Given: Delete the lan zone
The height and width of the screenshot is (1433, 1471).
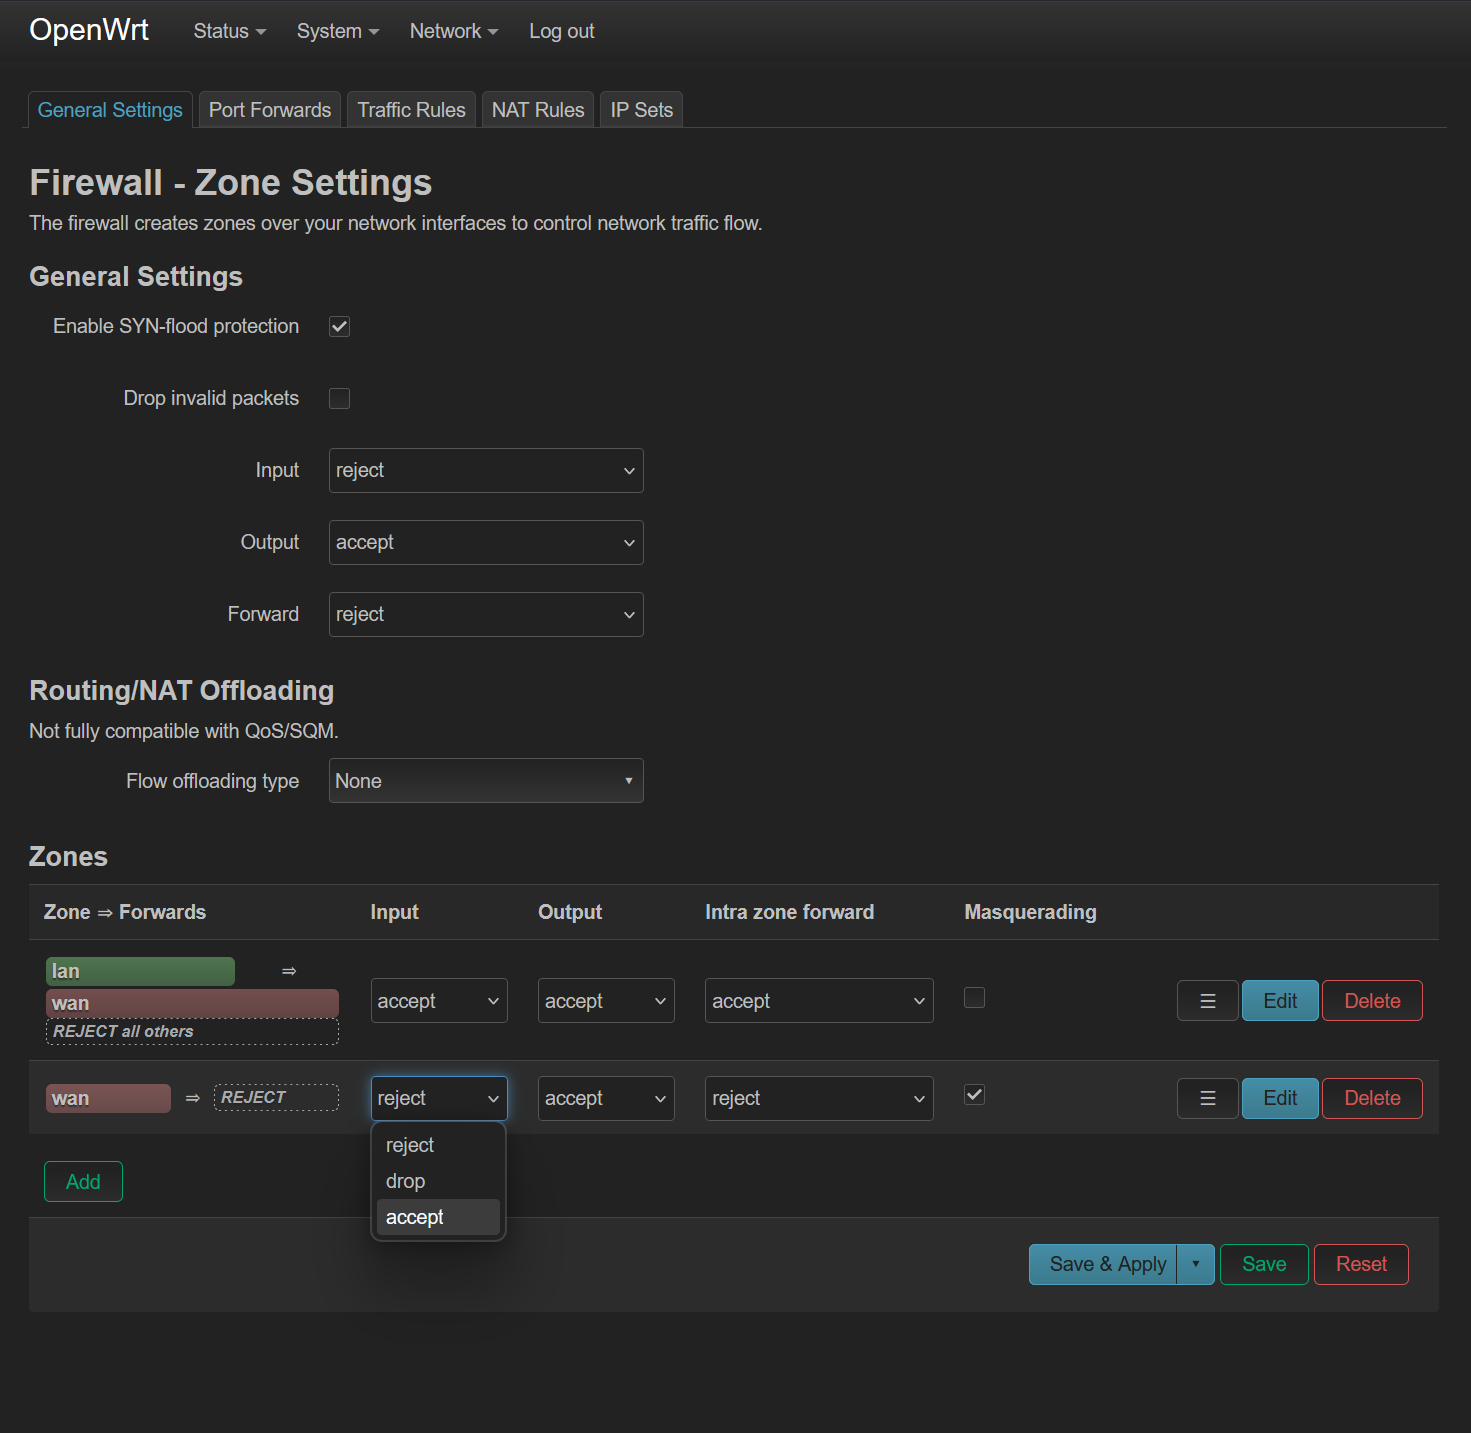Looking at the screenshot, I should (x=1372, y=1001).
